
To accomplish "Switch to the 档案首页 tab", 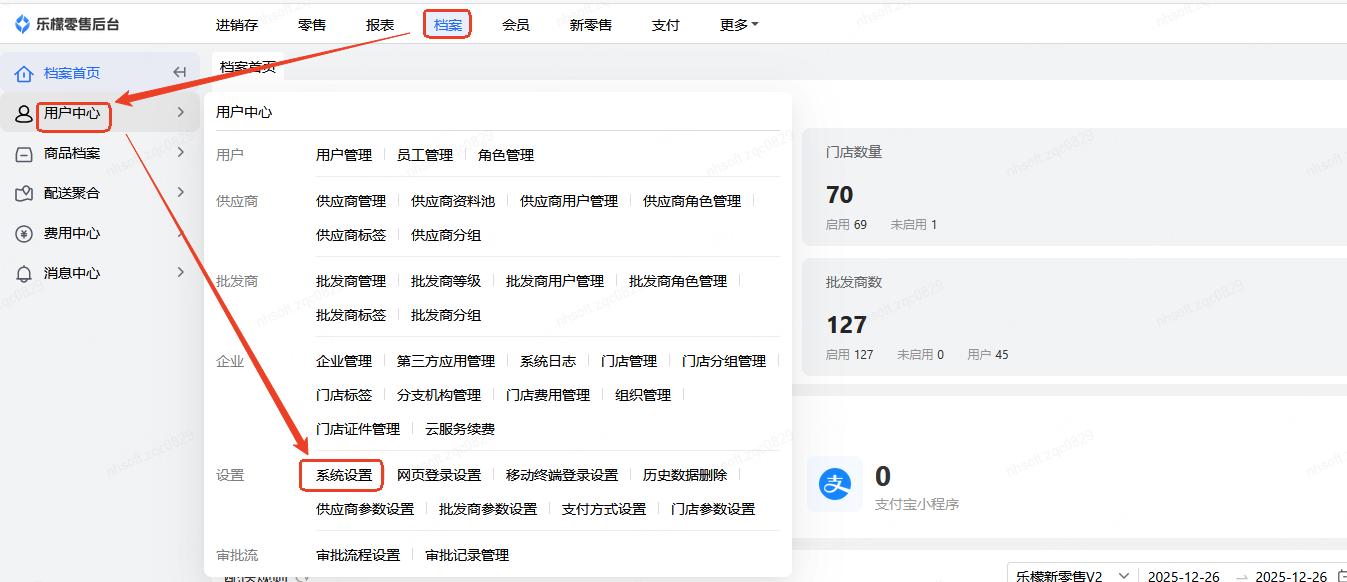I will (248, 67).
